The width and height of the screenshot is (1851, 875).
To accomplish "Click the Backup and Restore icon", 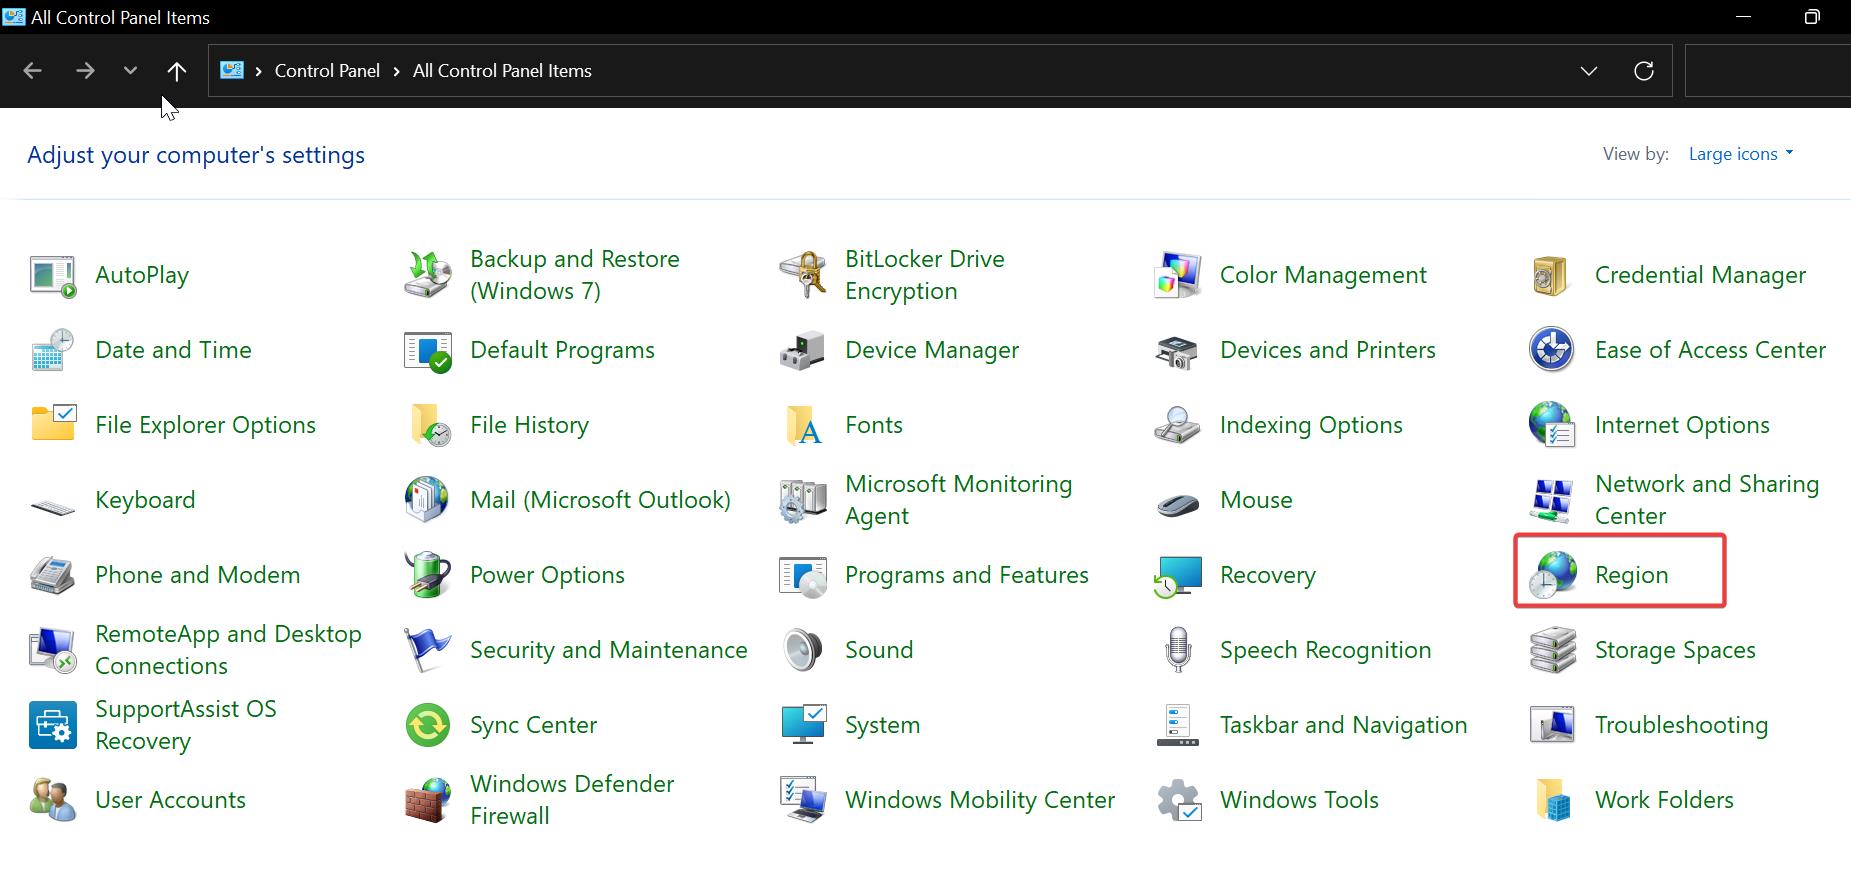I will point(428,275).
